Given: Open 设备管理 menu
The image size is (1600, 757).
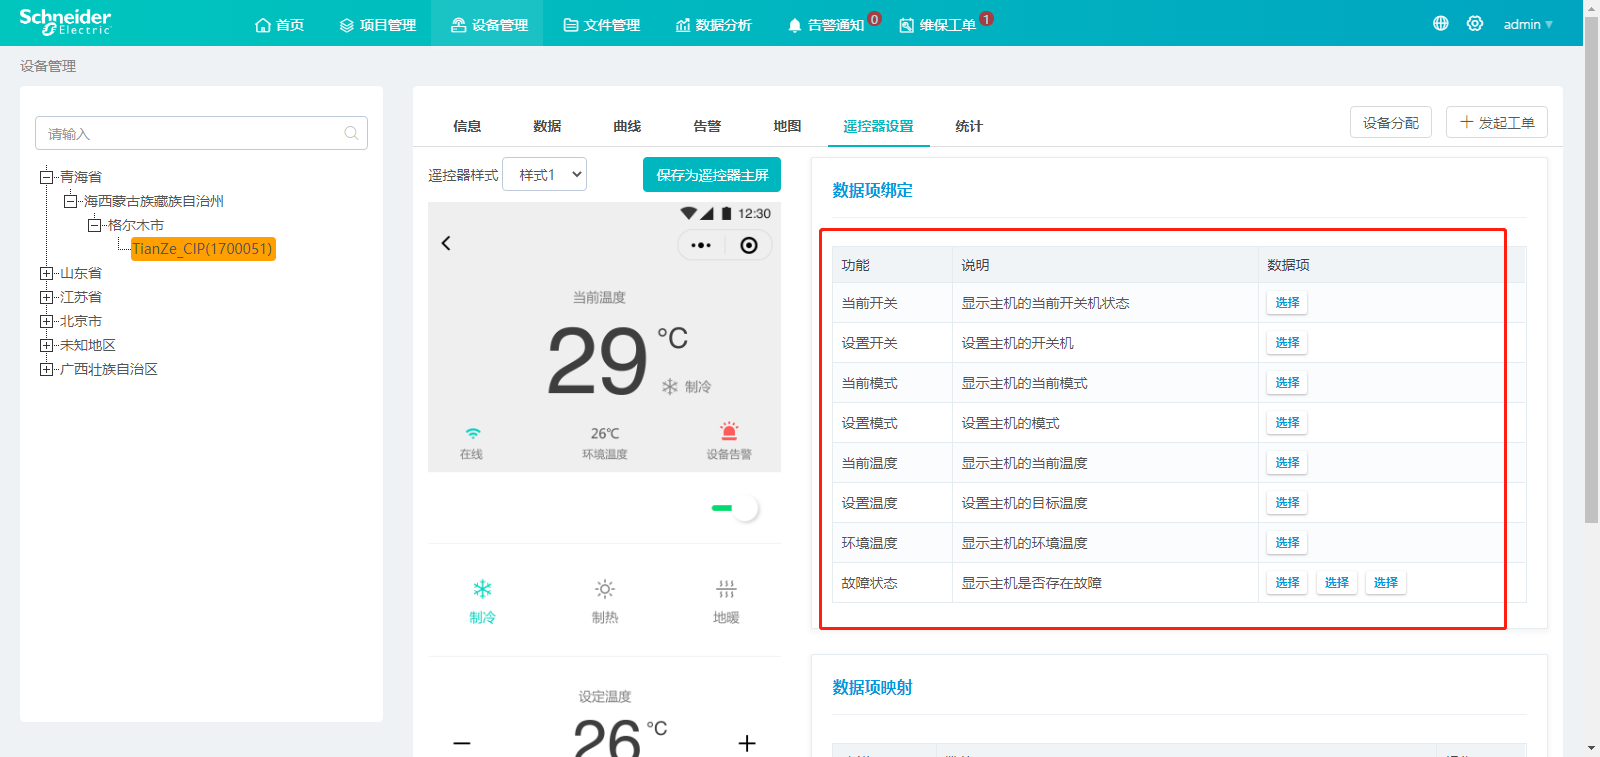Looking at the screenshot, I should [489, 24].
